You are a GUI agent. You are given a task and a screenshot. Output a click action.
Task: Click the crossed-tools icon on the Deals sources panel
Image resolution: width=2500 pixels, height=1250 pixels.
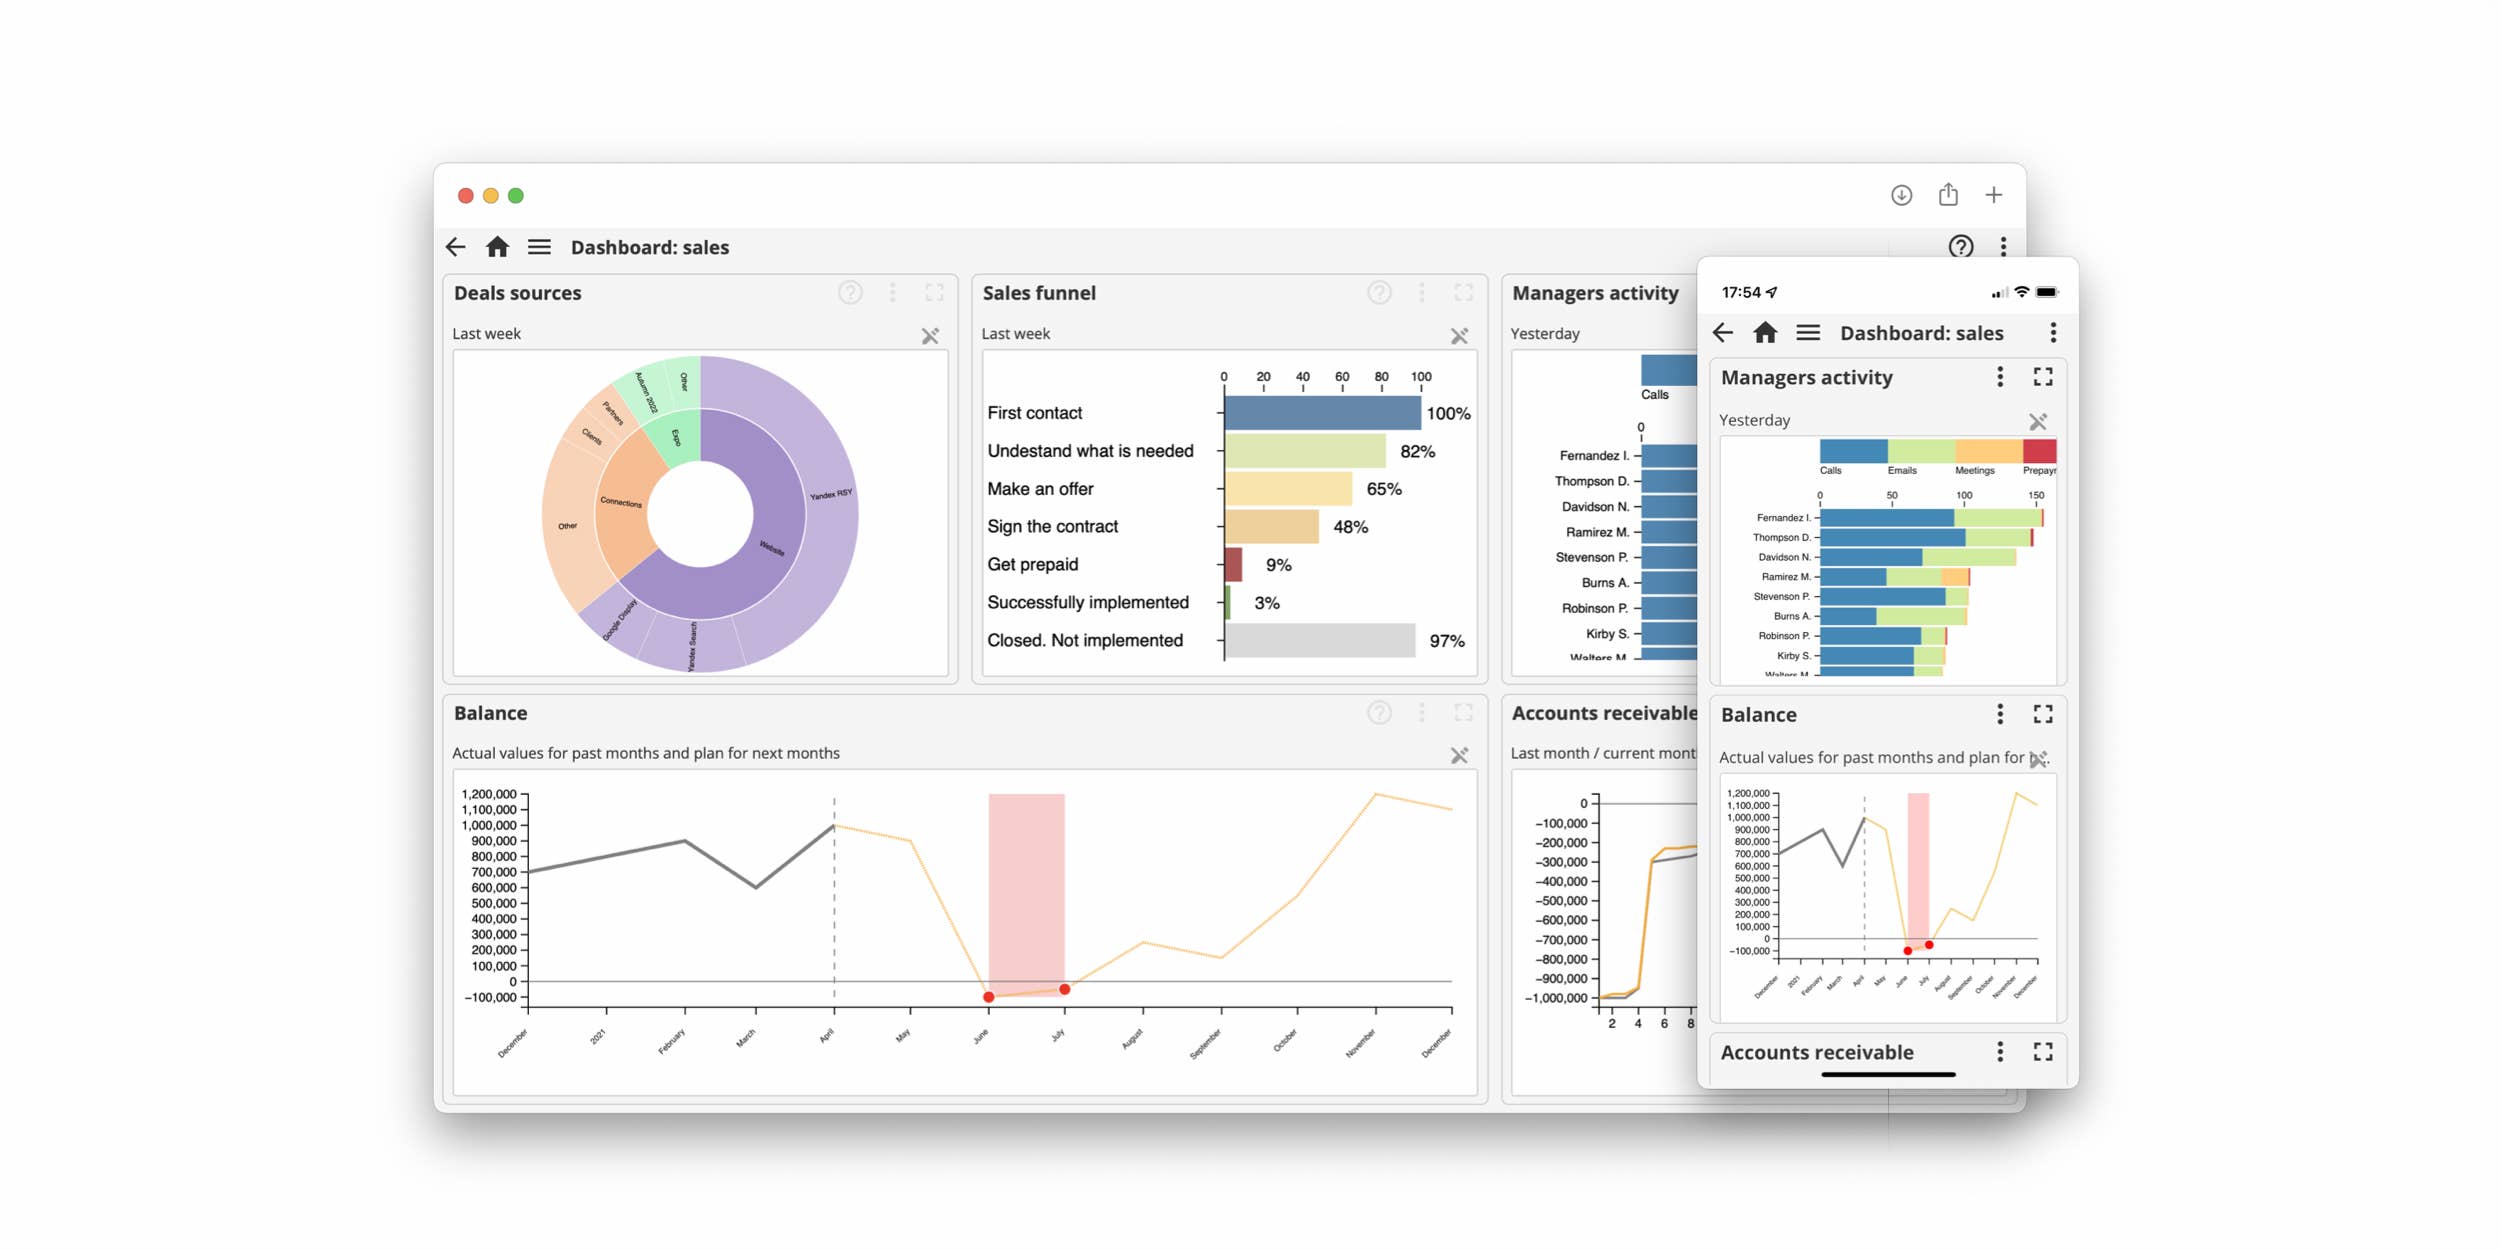pyautogui.click(x=930, y=335)
